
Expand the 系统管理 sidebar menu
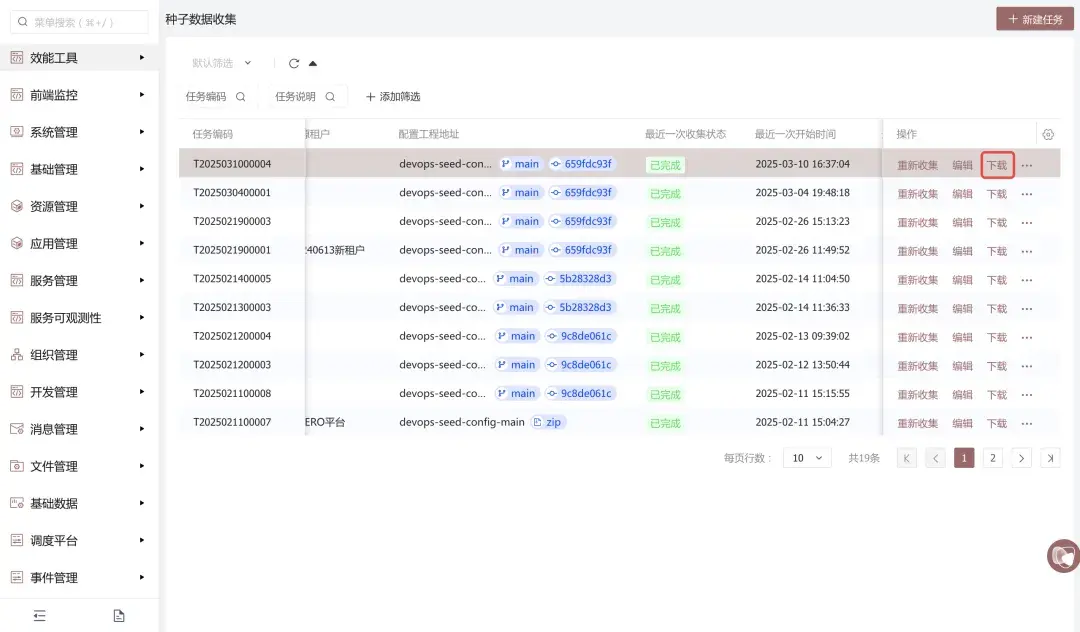pyautogui.click(x=79, y=132)
